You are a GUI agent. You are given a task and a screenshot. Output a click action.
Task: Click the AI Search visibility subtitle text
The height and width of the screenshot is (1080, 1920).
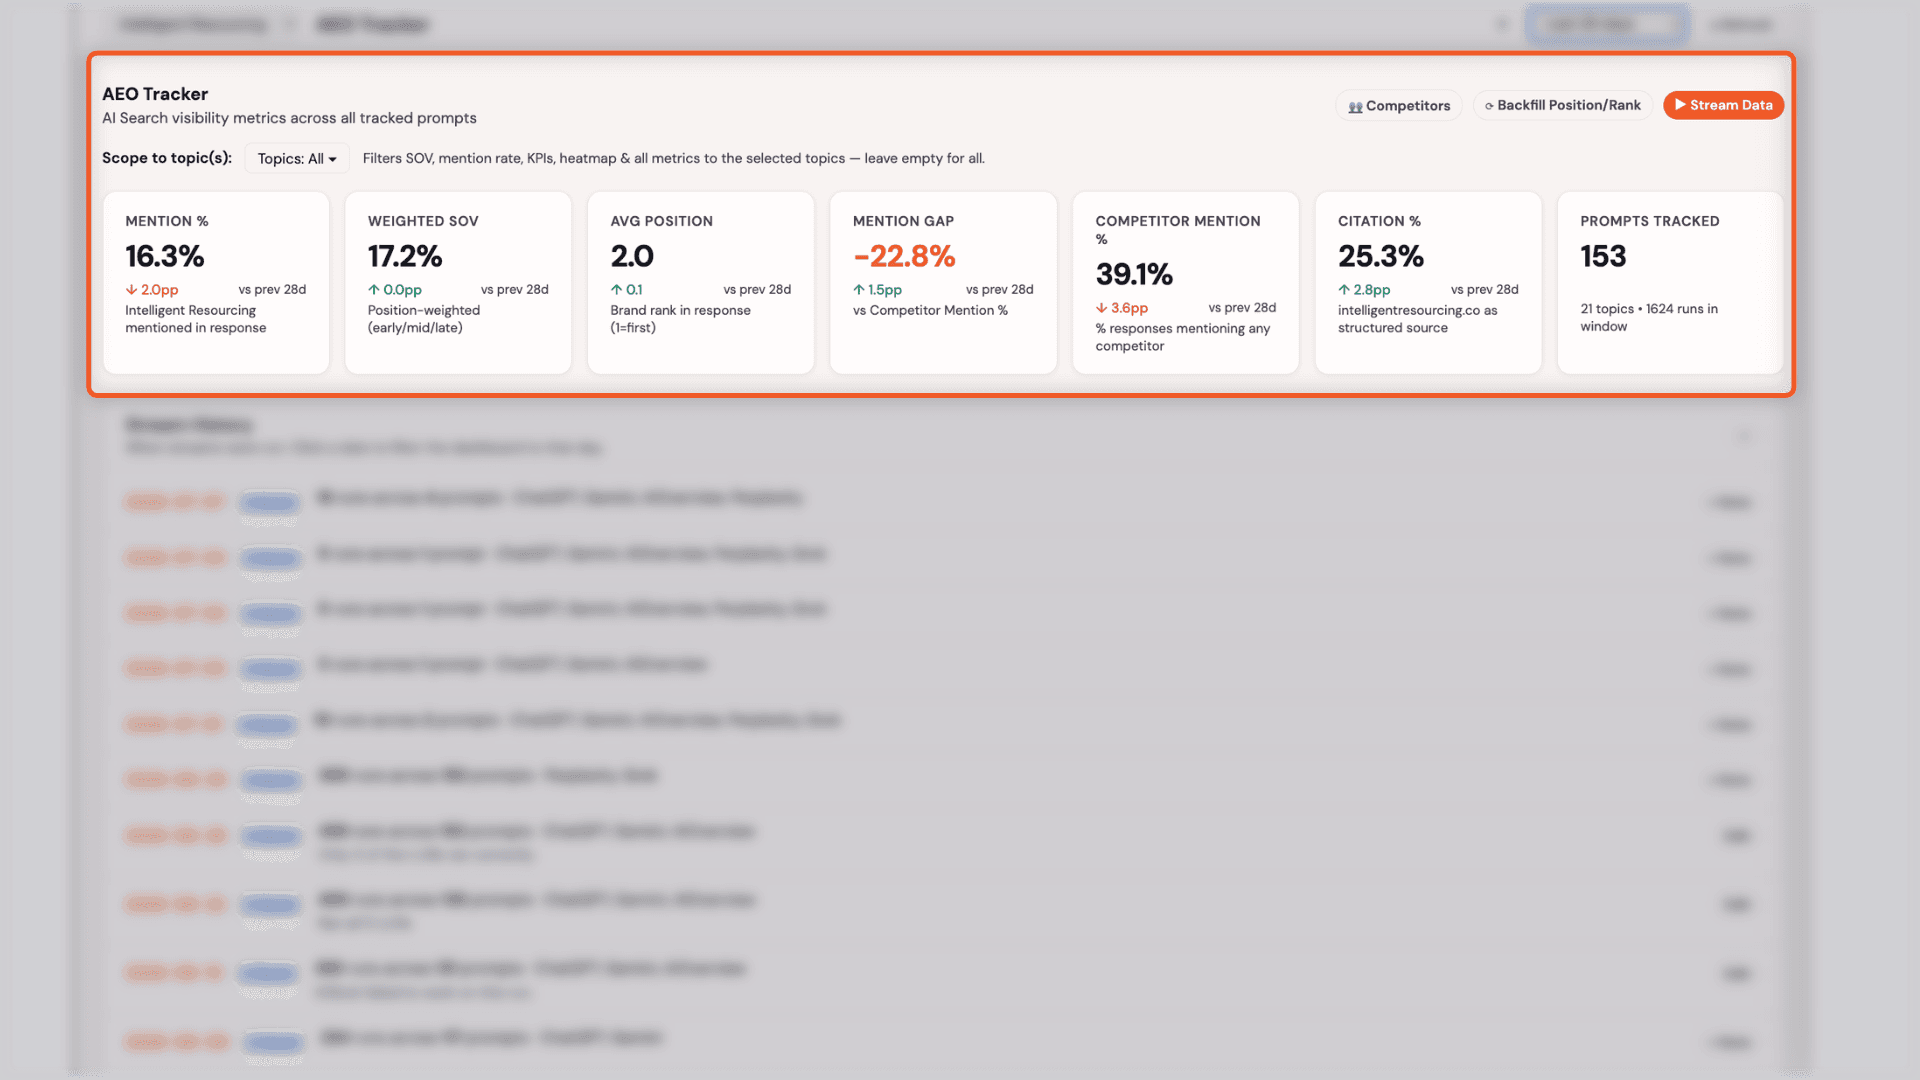tap(289, 118)
